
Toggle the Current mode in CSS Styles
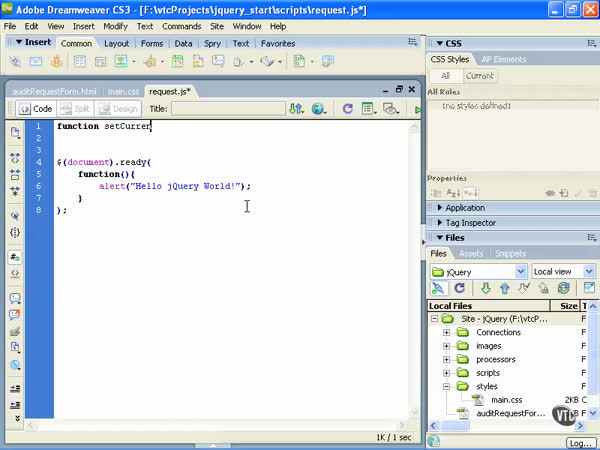479,76
